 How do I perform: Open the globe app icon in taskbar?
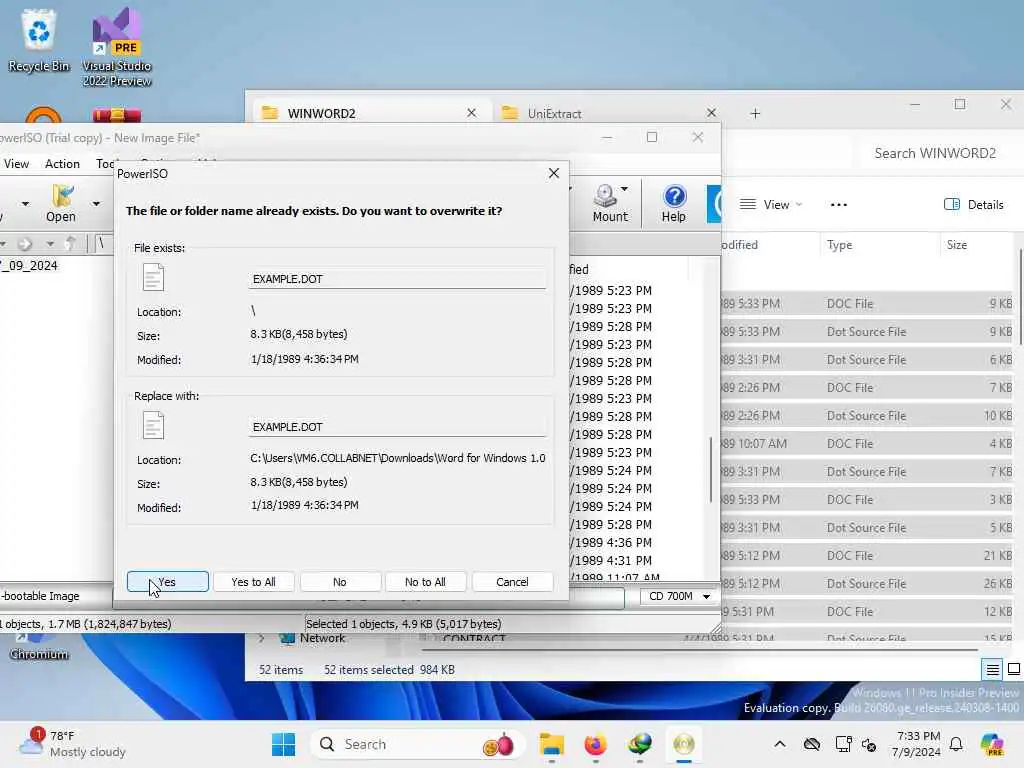pos(639,744)
